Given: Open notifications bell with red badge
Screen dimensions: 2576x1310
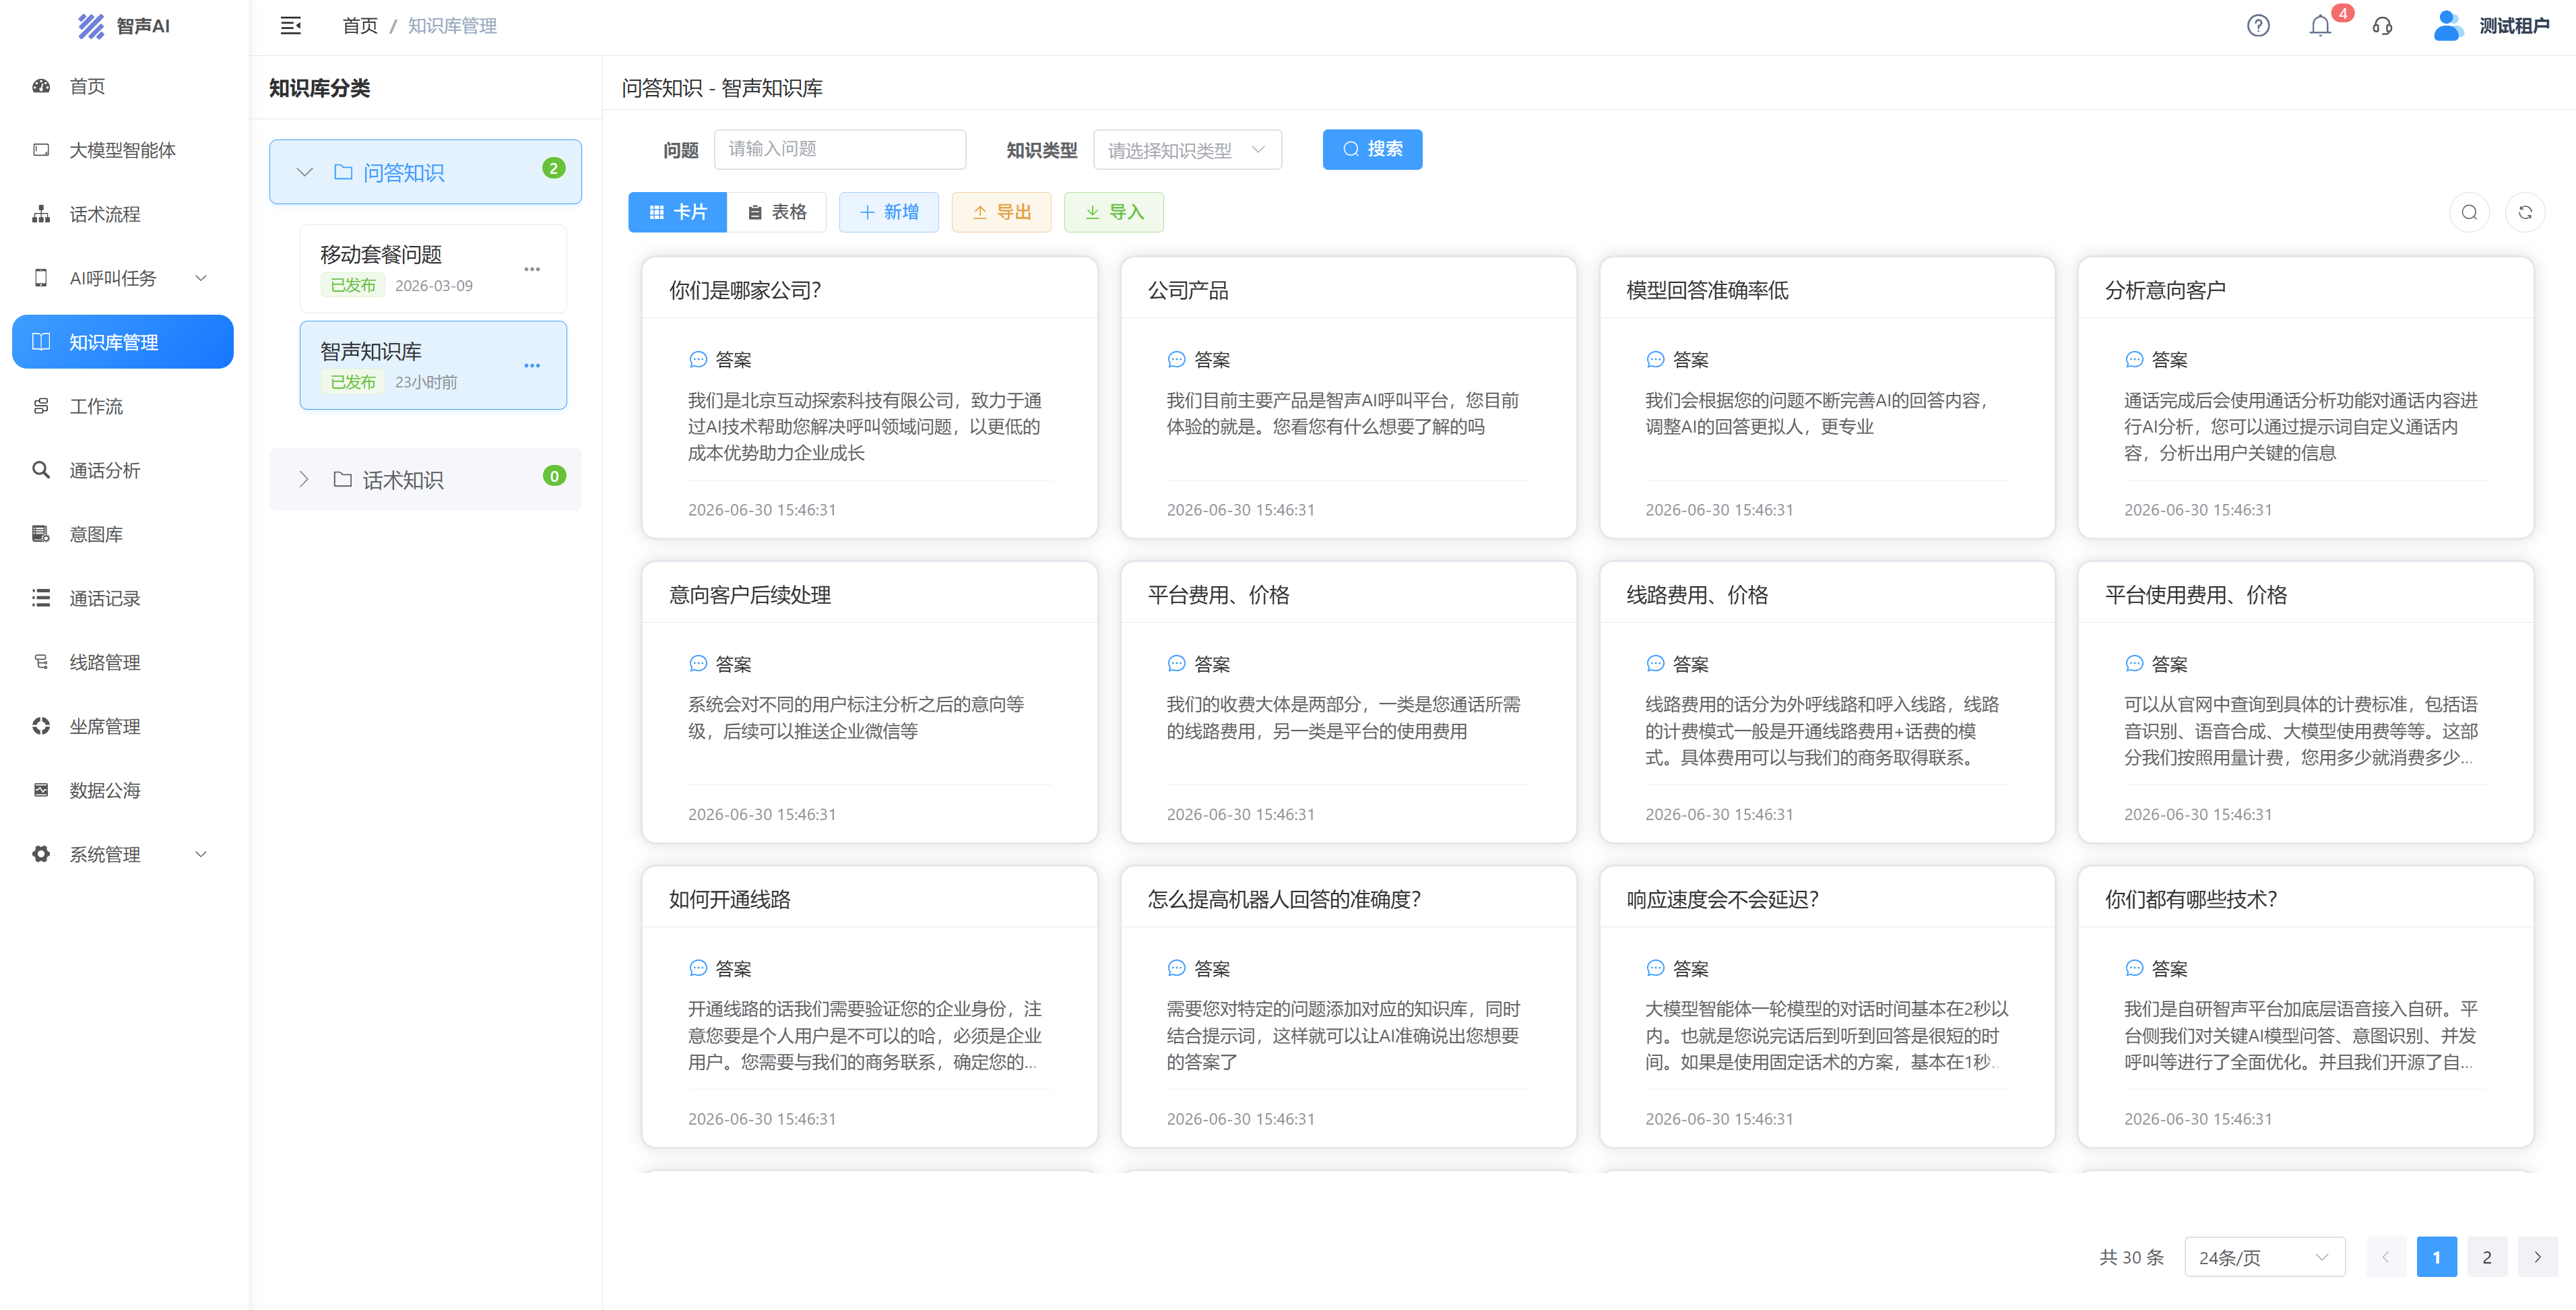Looking at the screenshot, I should pos(2320,26).
